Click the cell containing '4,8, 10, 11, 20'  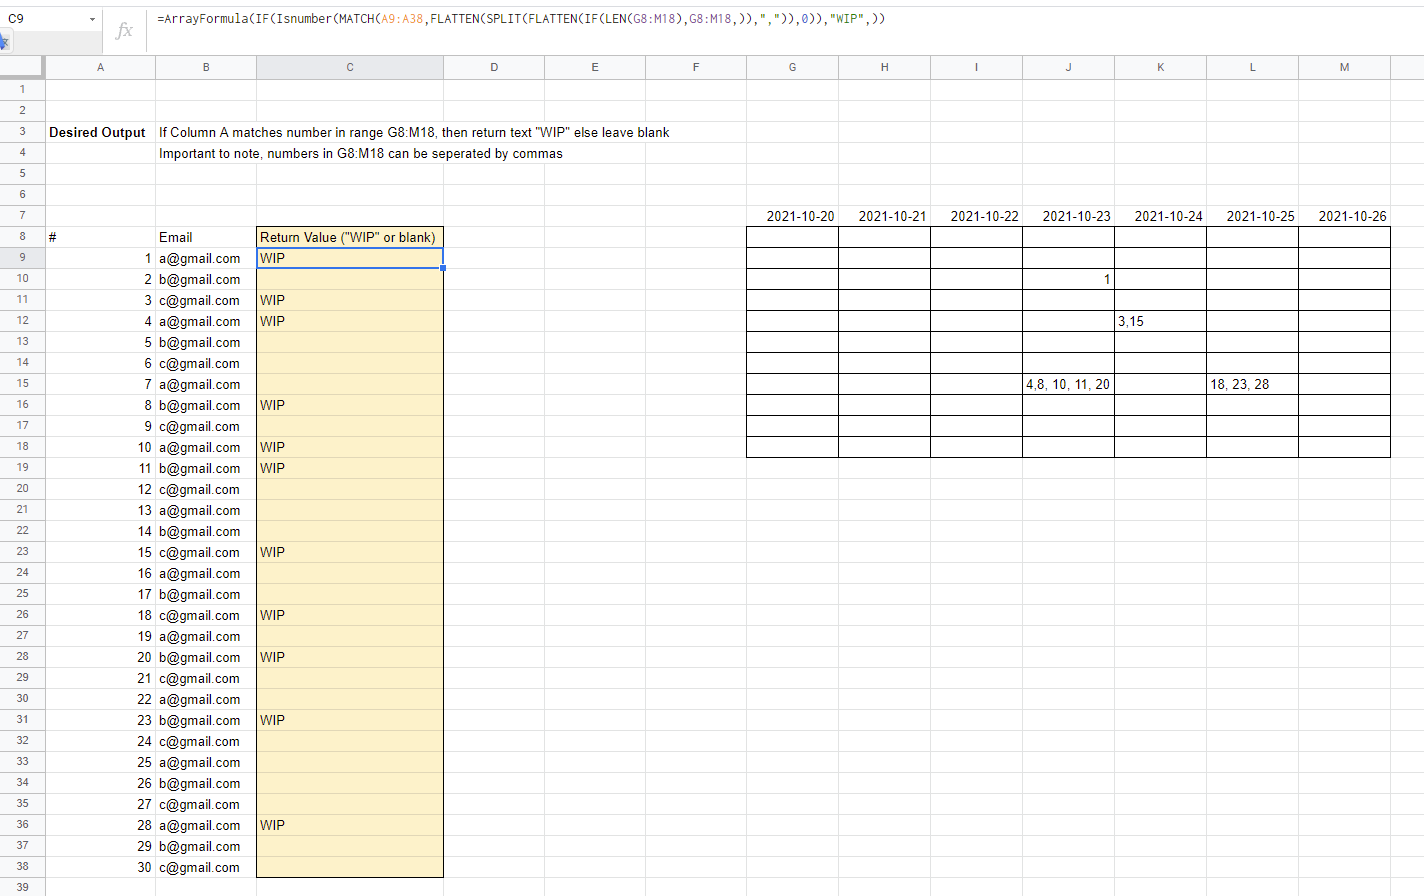point(1068,384)
